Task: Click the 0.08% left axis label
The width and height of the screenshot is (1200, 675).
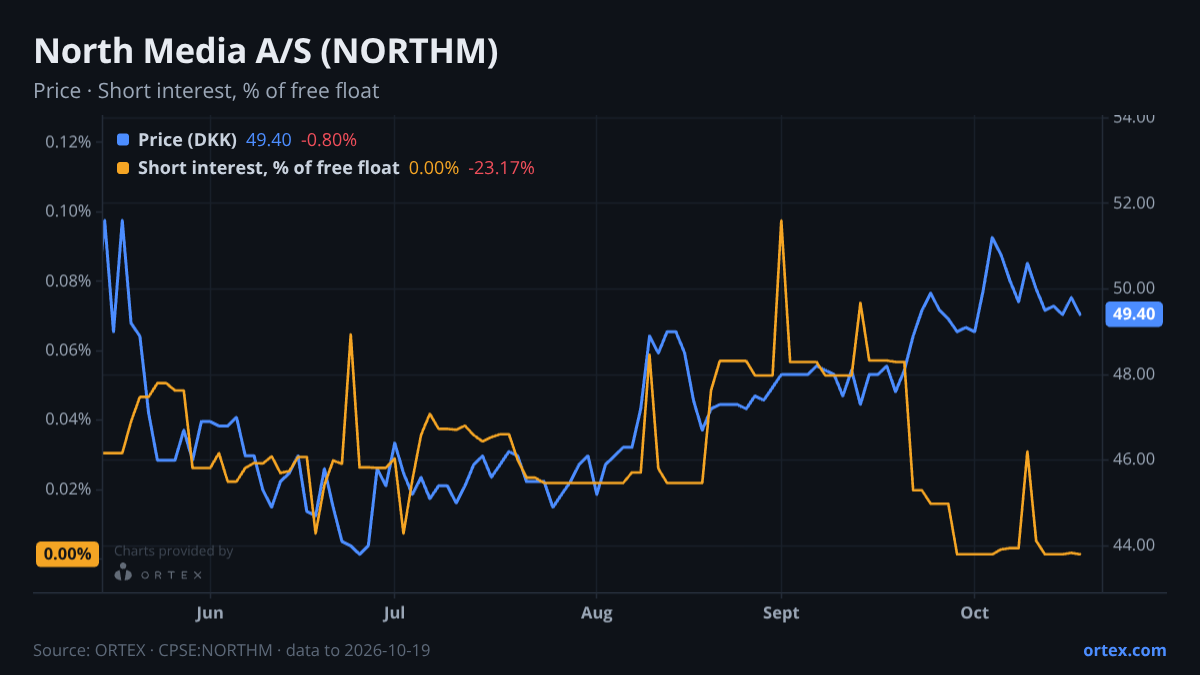Action: pyautogui.click(x=68, y=281)
